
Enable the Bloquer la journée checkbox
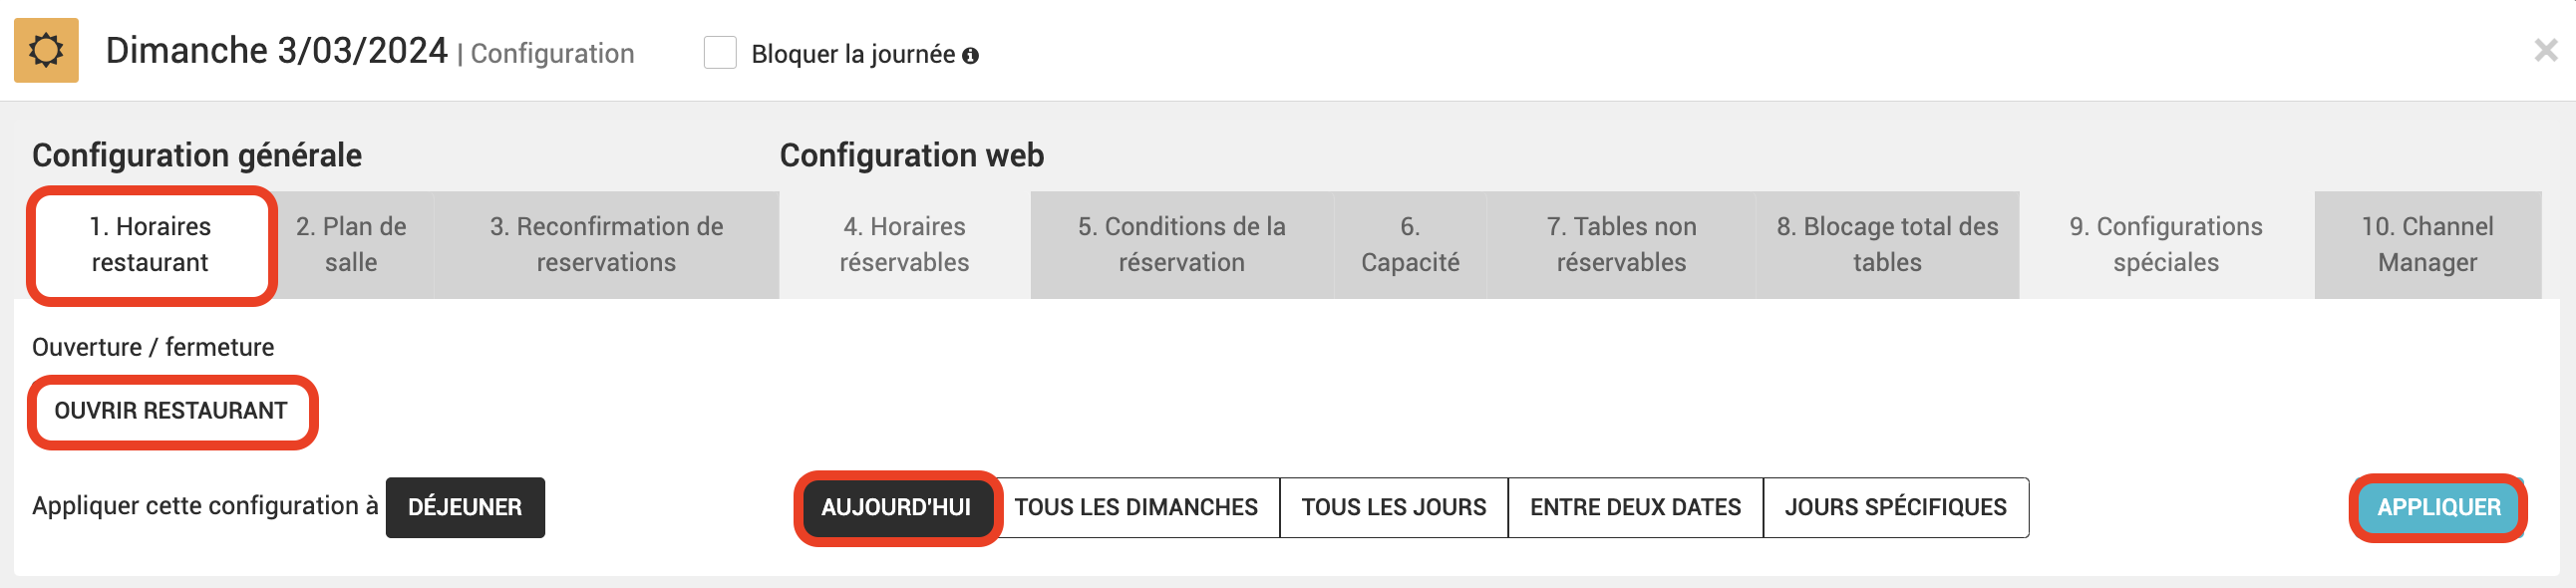click(720, 53)
